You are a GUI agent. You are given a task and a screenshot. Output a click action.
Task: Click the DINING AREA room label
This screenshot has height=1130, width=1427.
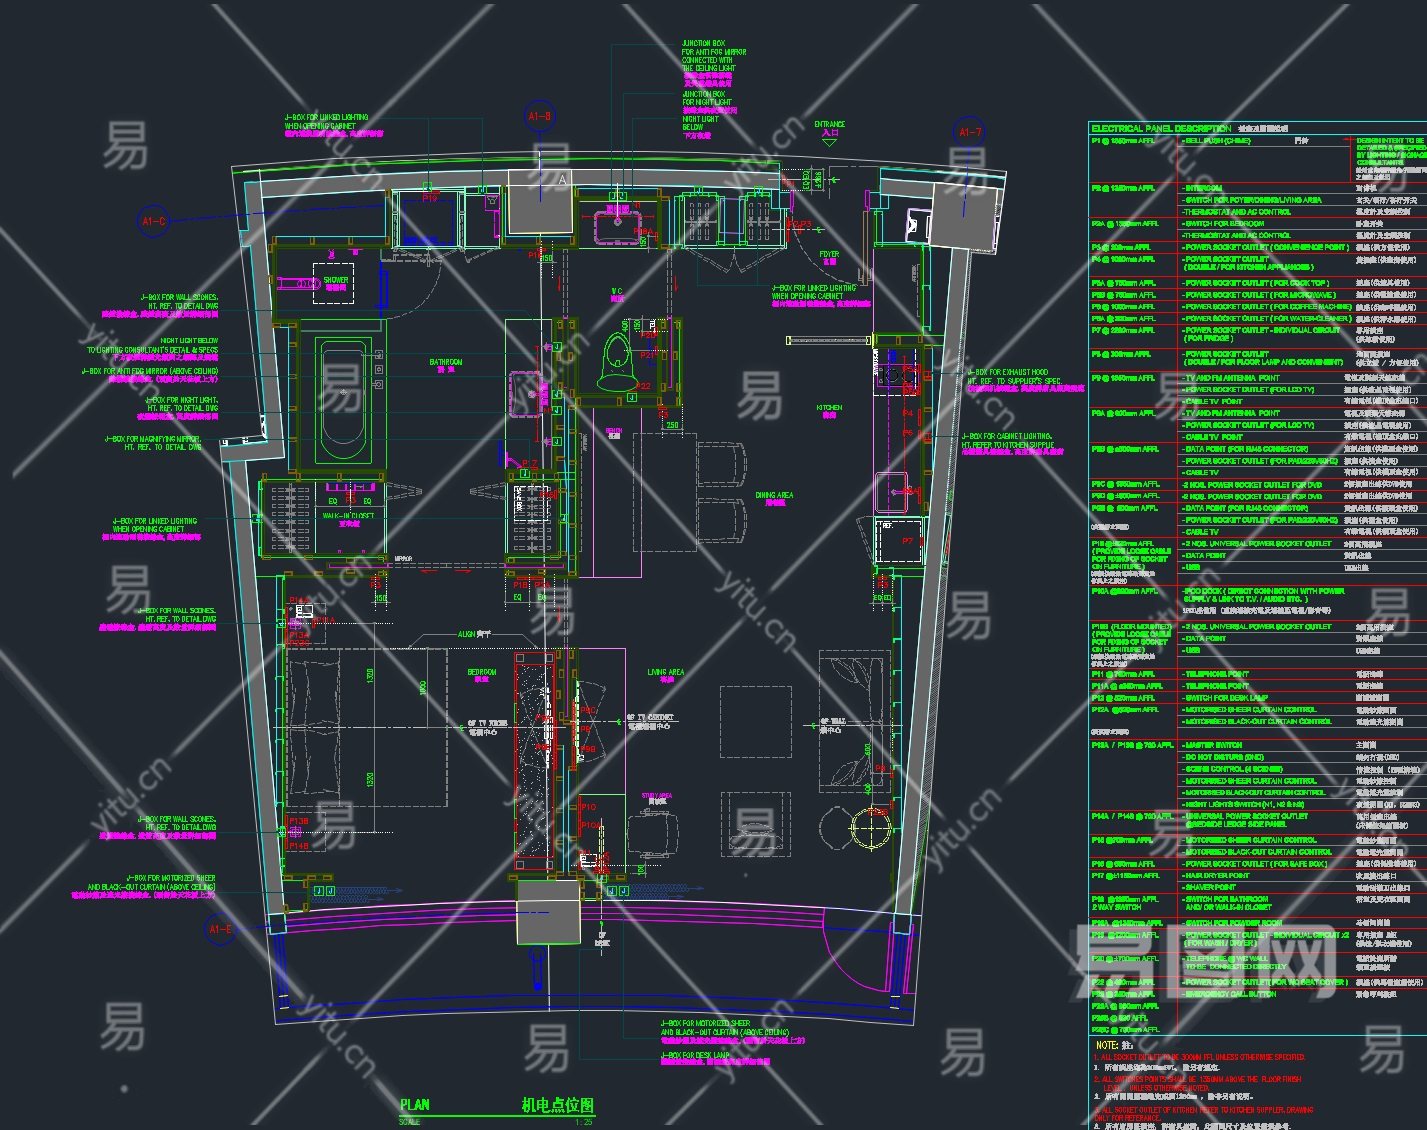pyautogui.click(x=774, y=495)
